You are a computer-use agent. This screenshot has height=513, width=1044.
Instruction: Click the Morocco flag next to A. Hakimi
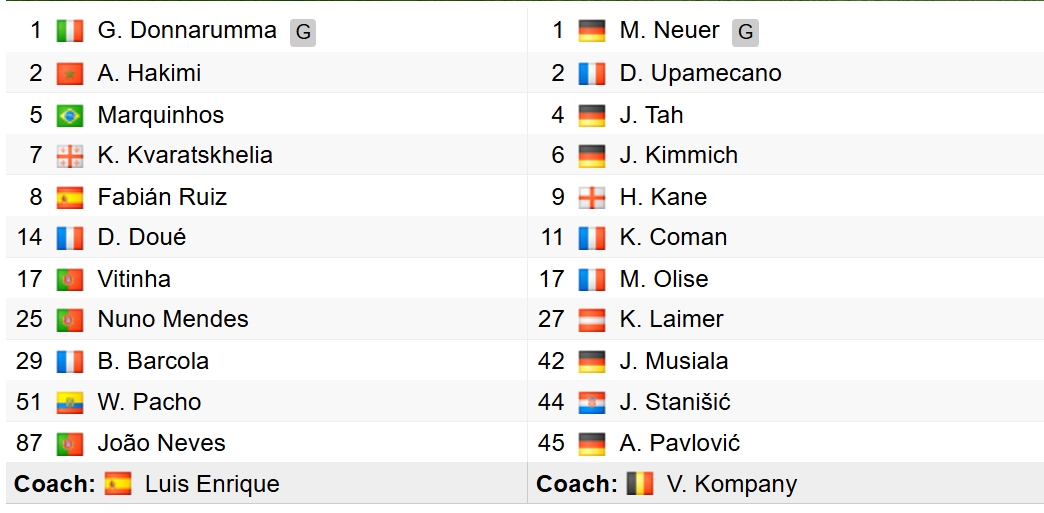pyautogui.click(x=70, y=73)
